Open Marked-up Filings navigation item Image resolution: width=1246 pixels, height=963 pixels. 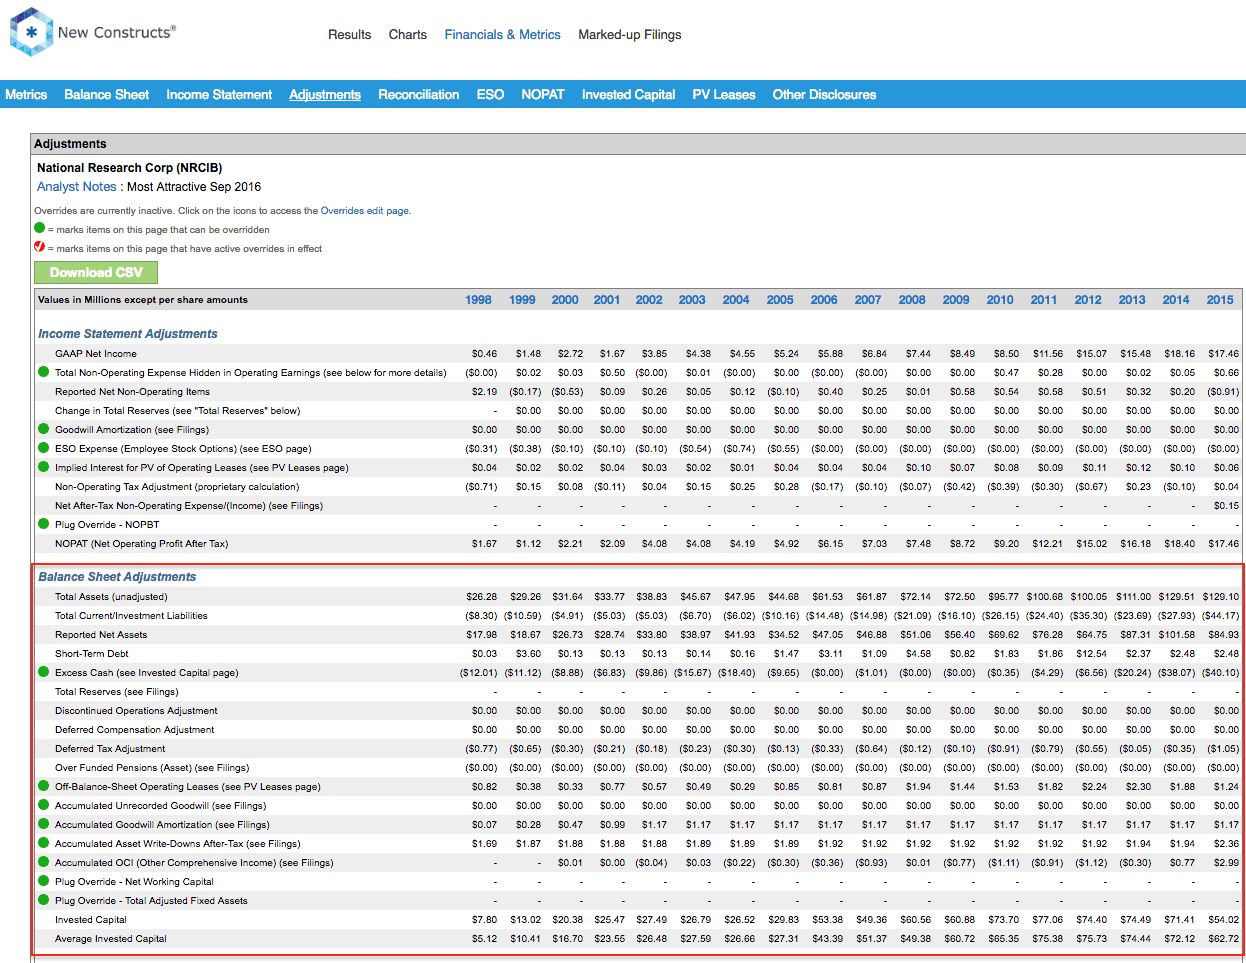pos(629,34)
